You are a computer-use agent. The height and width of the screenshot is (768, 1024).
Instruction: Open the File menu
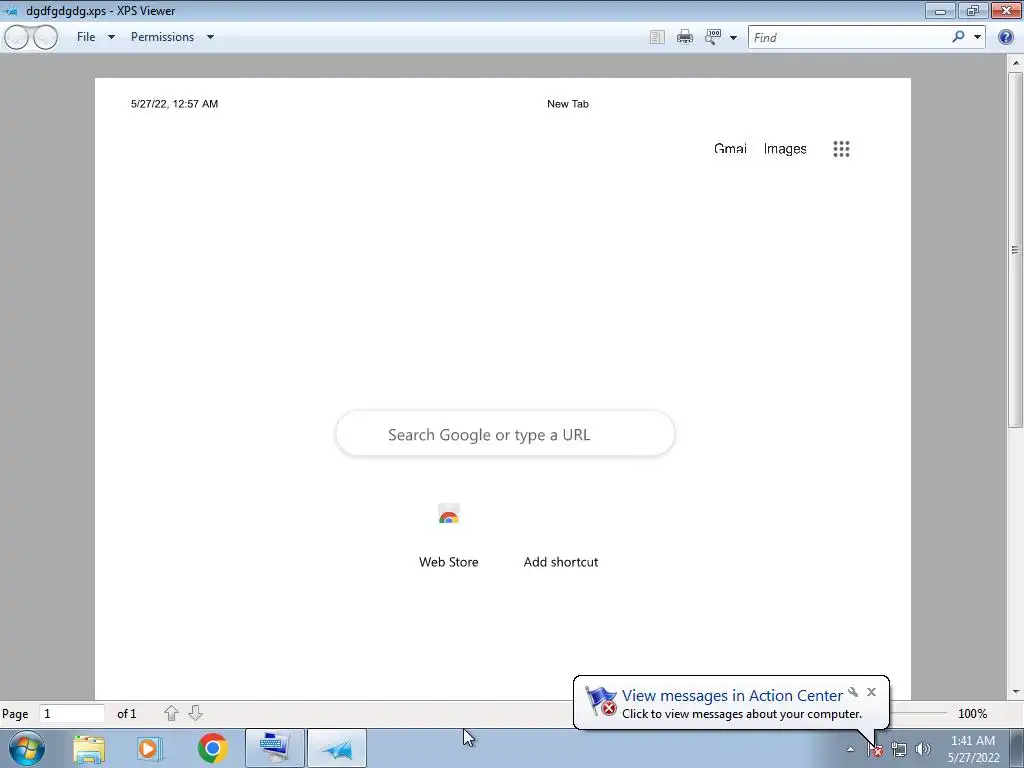pos(86,37)
